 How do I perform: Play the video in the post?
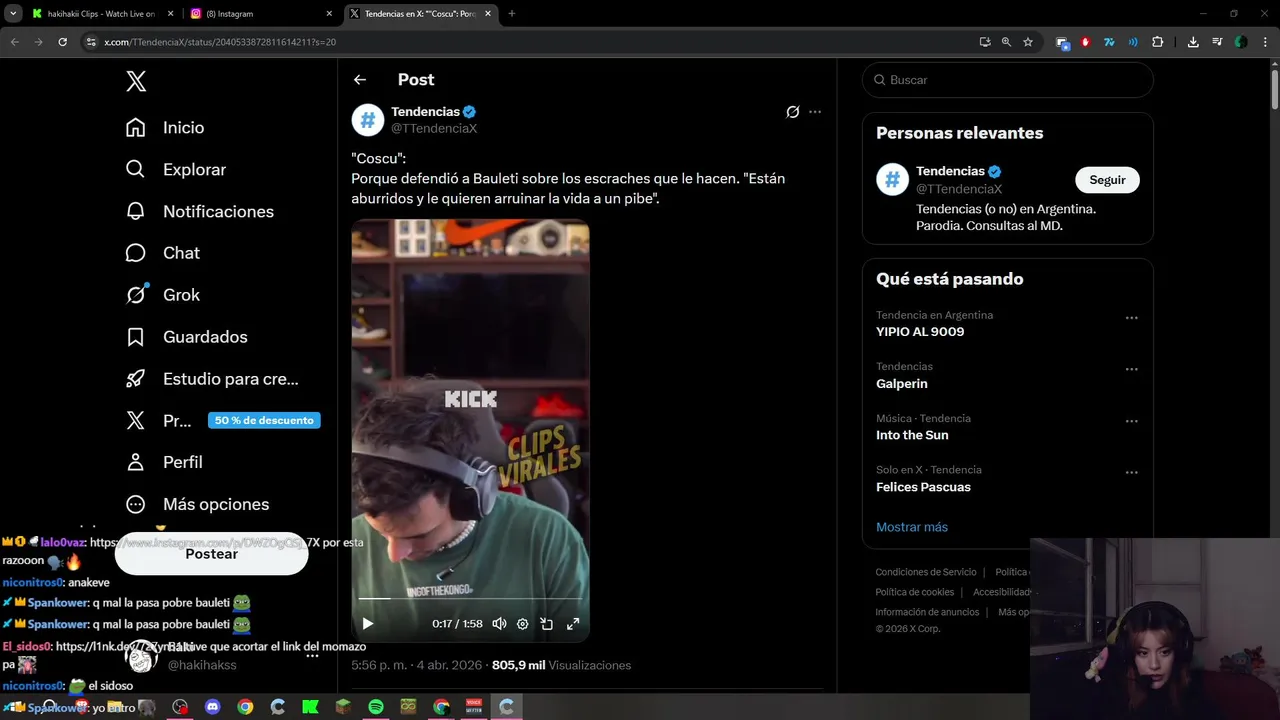click(368, 624)
